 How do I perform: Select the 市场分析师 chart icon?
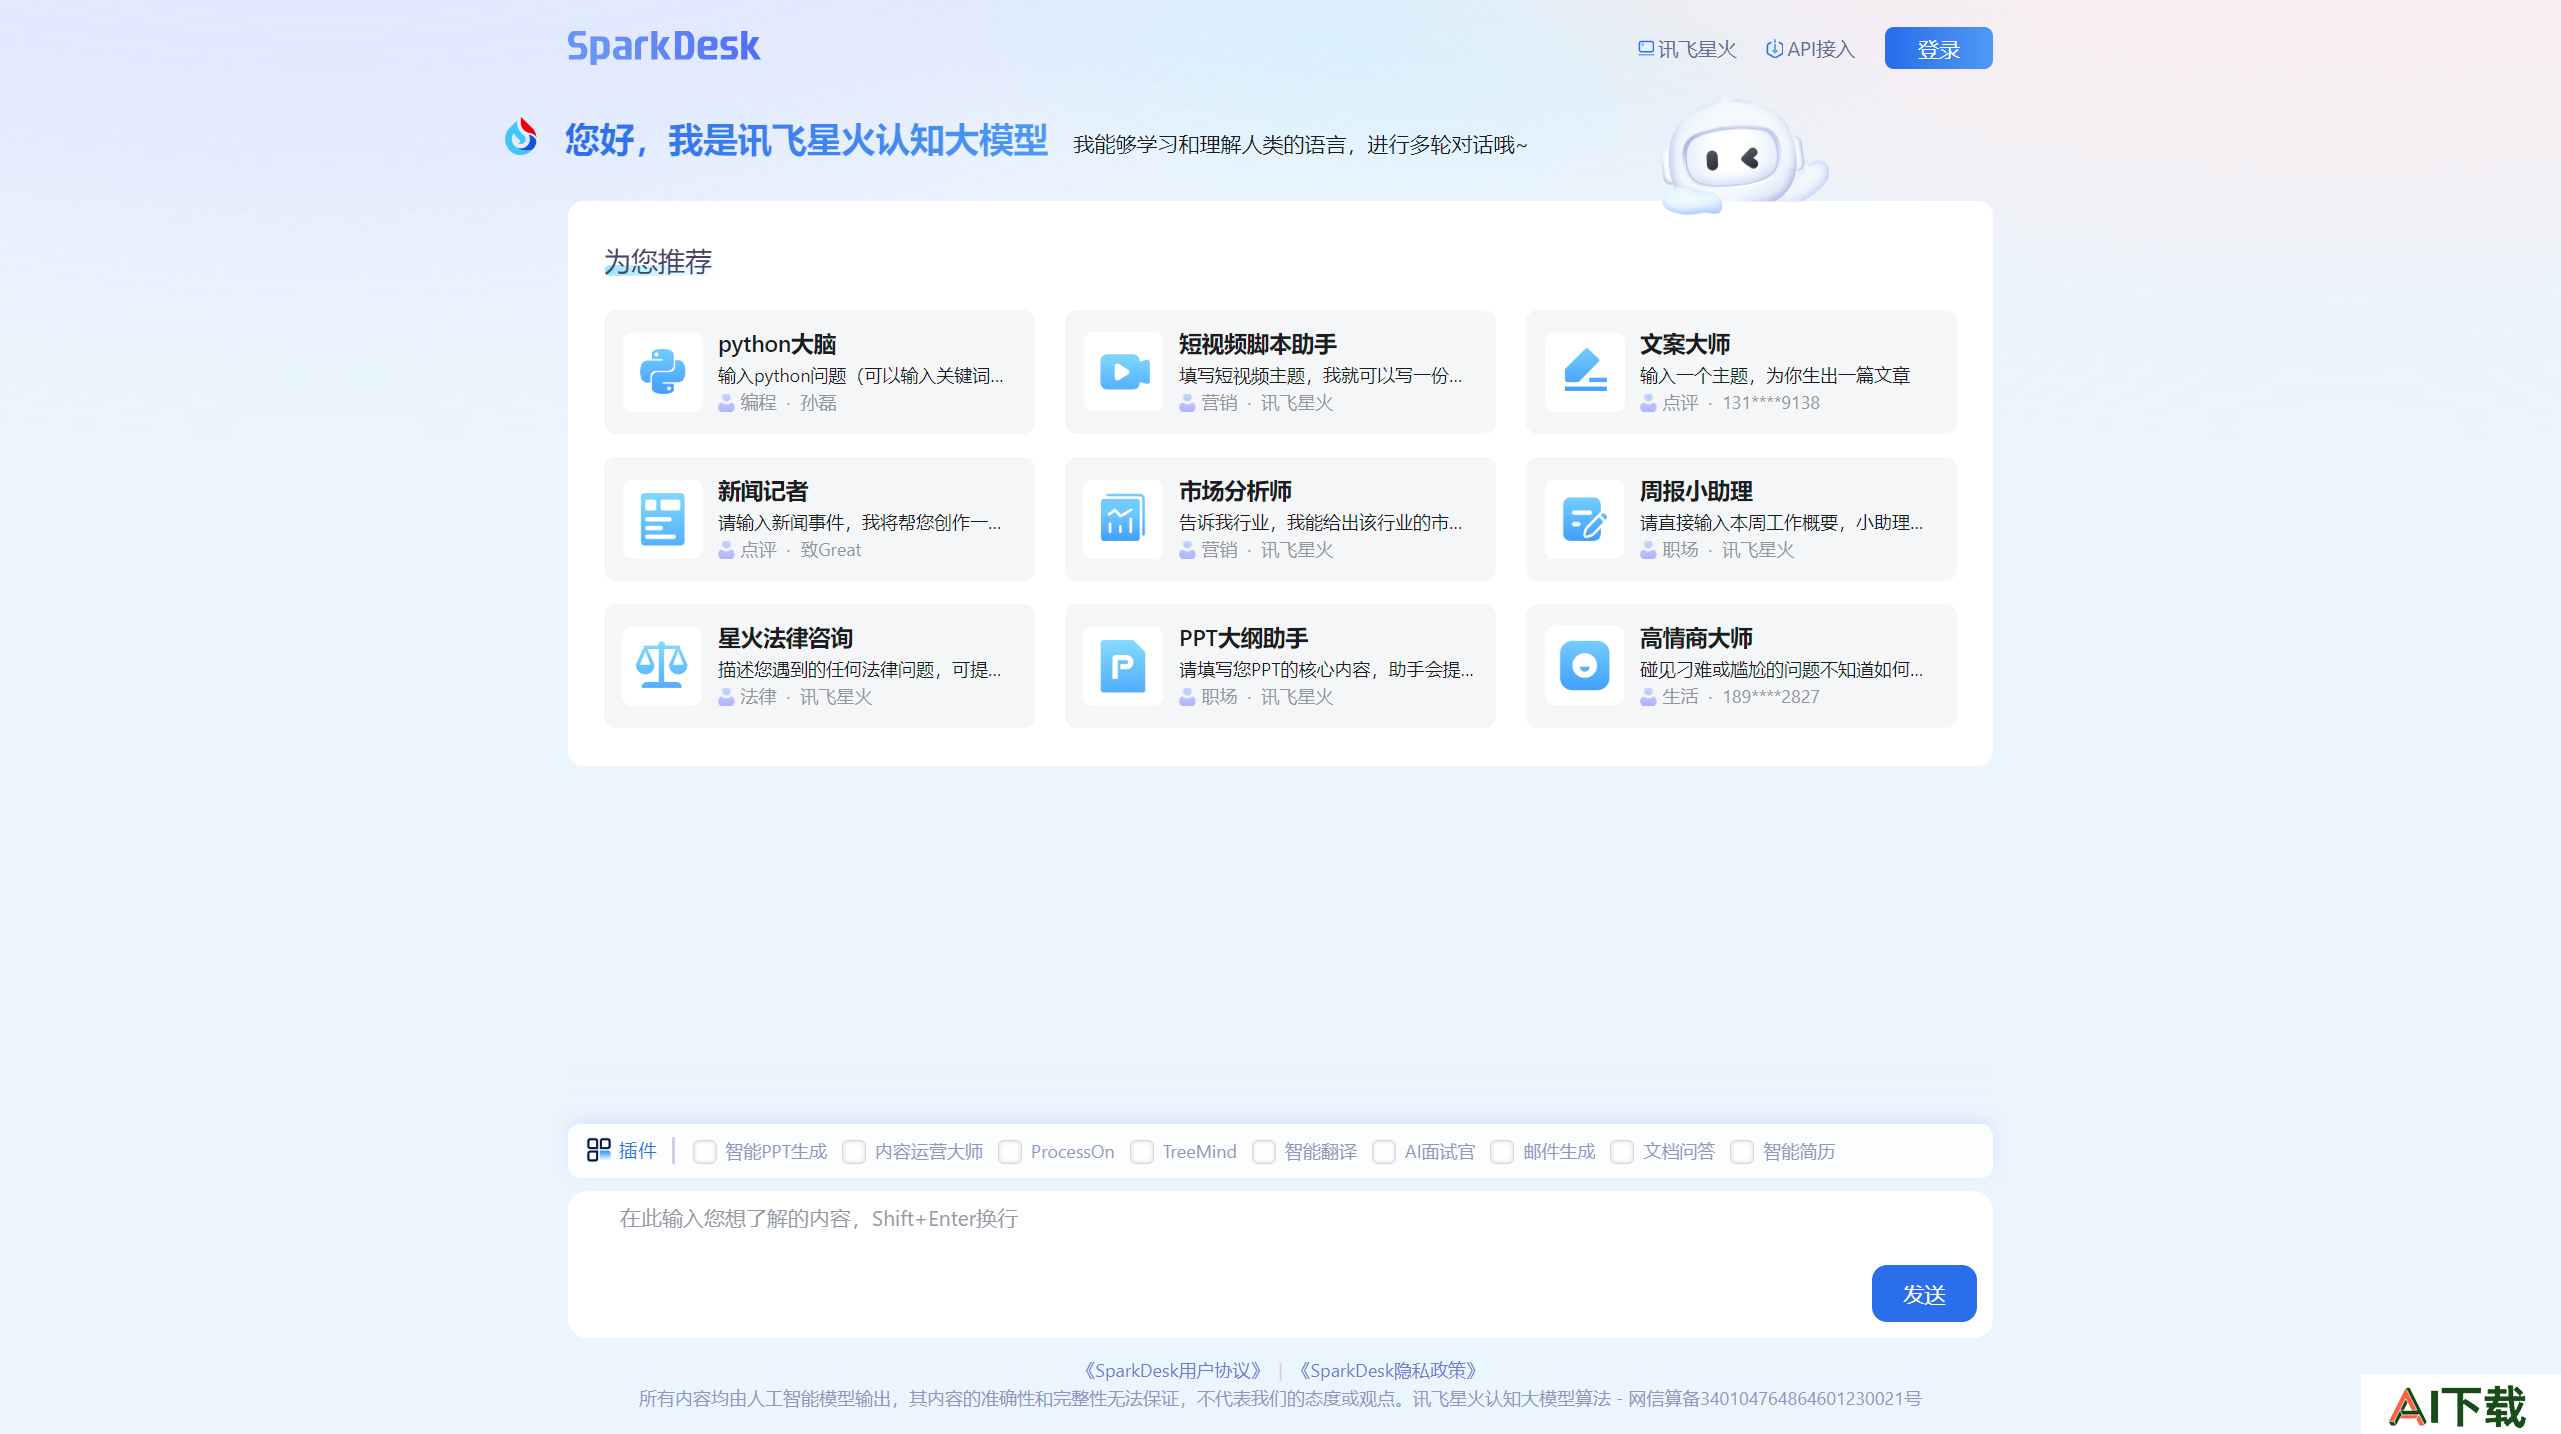1123,519
